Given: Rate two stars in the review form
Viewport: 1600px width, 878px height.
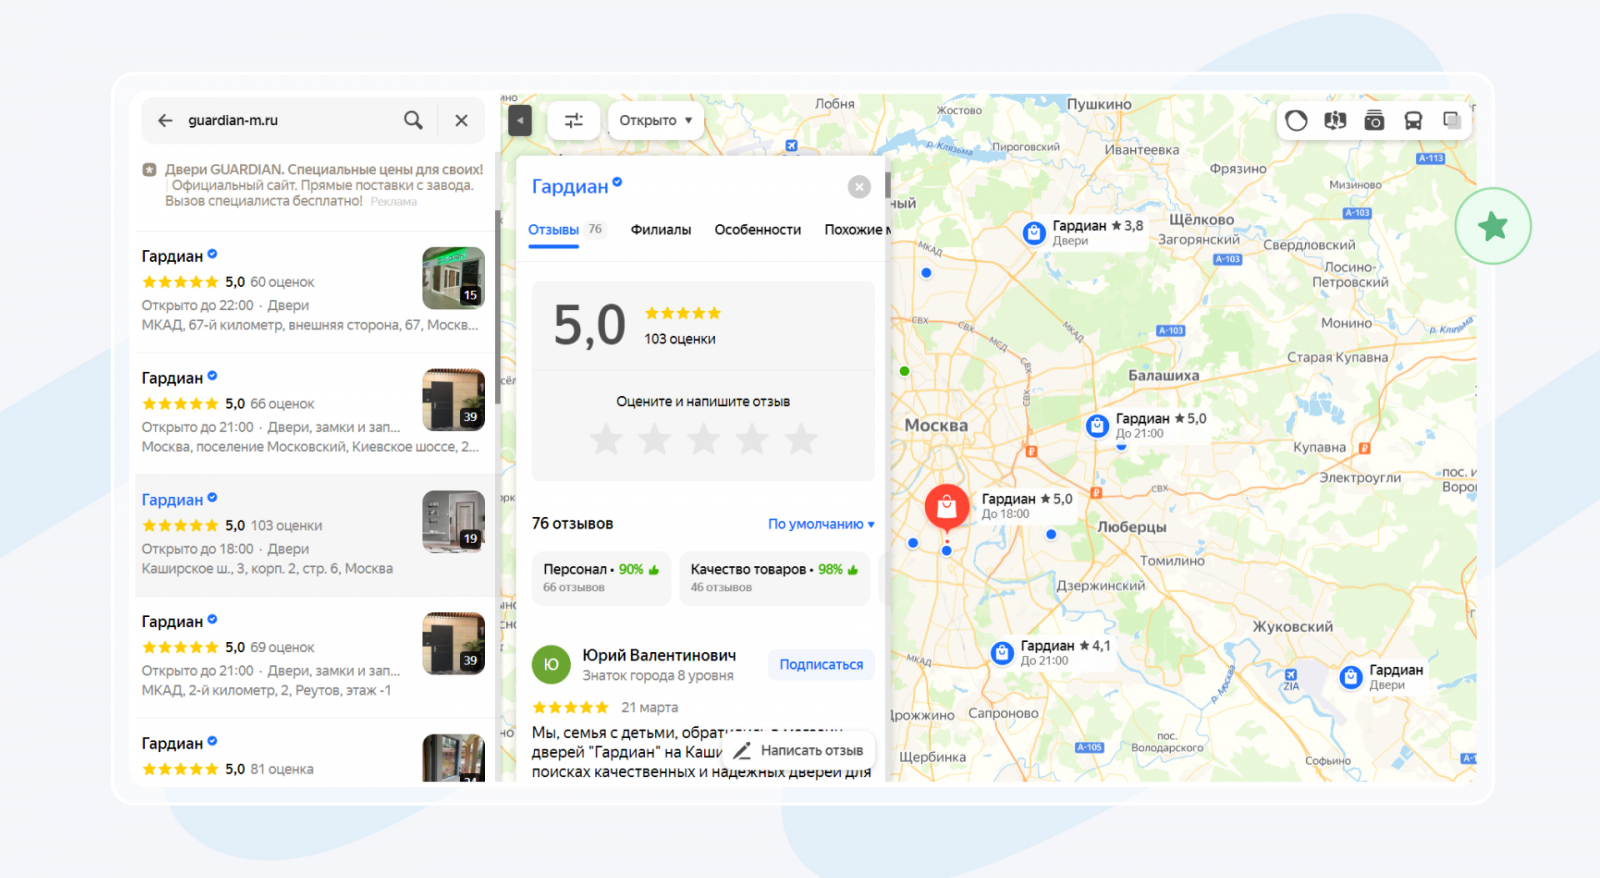Looking at the screenshot, I should click(x=655, y=439).
